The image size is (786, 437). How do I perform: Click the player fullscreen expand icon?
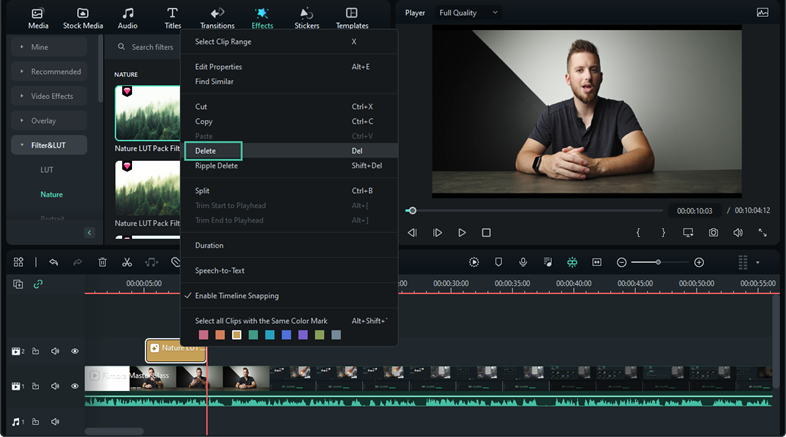(x=762, y=233)
